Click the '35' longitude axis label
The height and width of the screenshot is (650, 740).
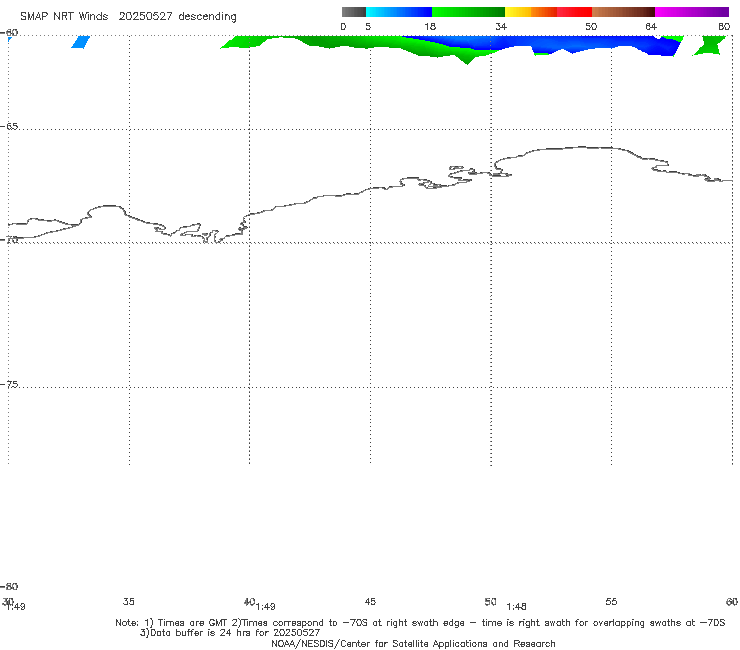point(128,601)
